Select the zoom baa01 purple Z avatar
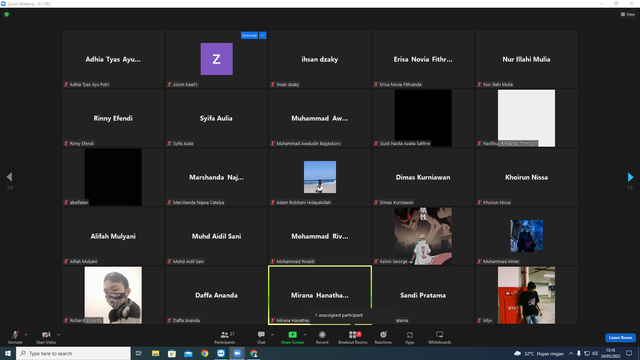Viewport: 640px width, 360px height. [x=217, y=59]
